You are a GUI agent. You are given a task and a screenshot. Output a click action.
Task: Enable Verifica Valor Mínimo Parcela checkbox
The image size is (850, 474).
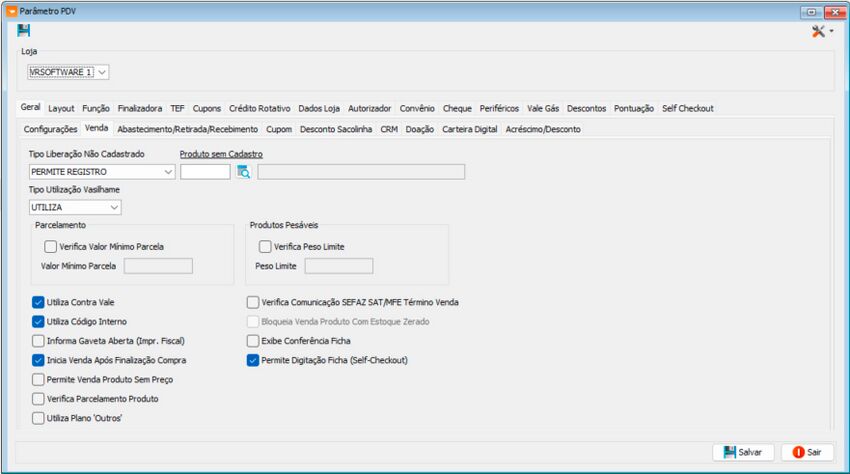pos(50,247)
